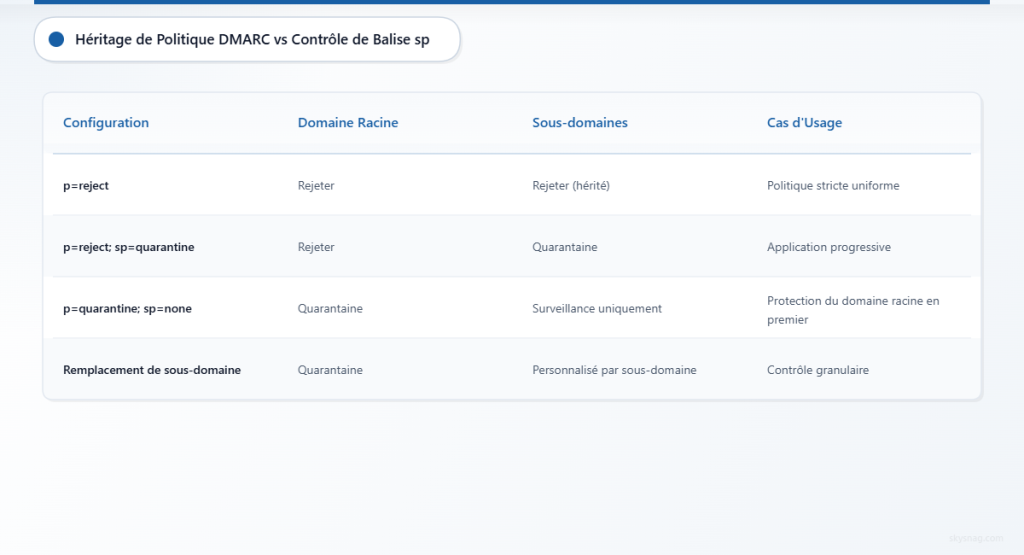This screenshot has width=1024, height=555.
Task: Click 'Quarantaine' root domain in p=quarantine; sp=none row
Action: (x=330, y=308)
